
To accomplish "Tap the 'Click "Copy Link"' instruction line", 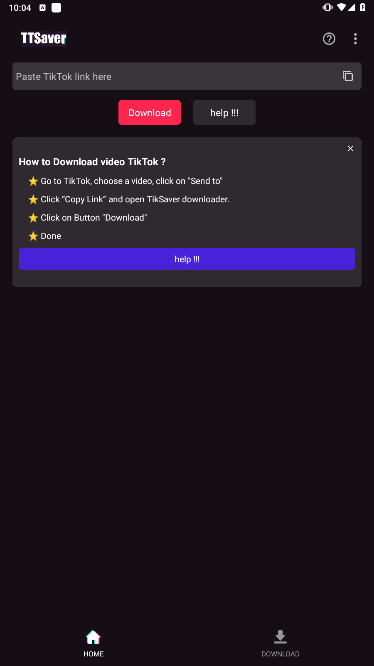I will [x=135, y=199].
